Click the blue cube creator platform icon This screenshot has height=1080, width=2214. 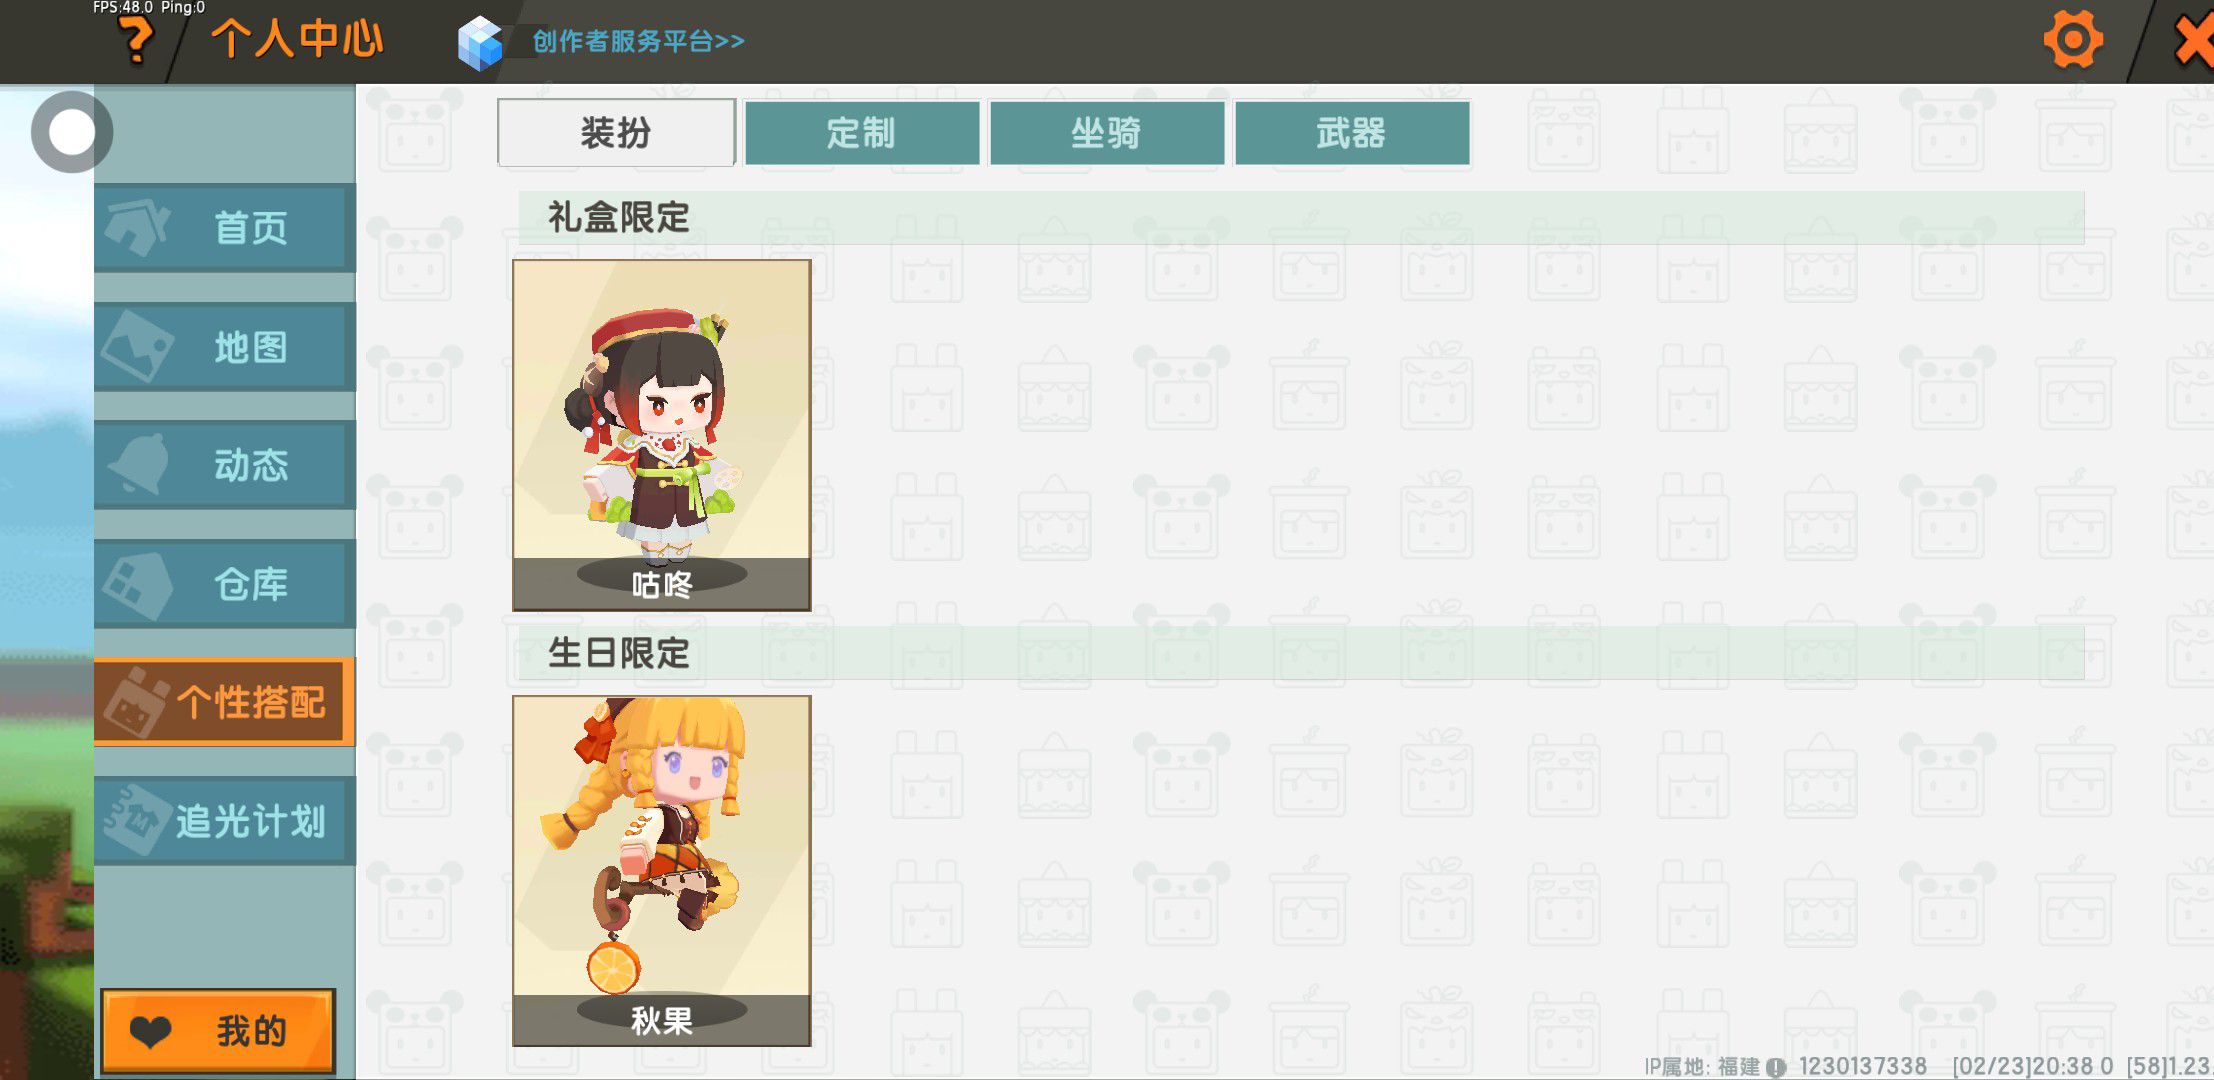[480, 43]
